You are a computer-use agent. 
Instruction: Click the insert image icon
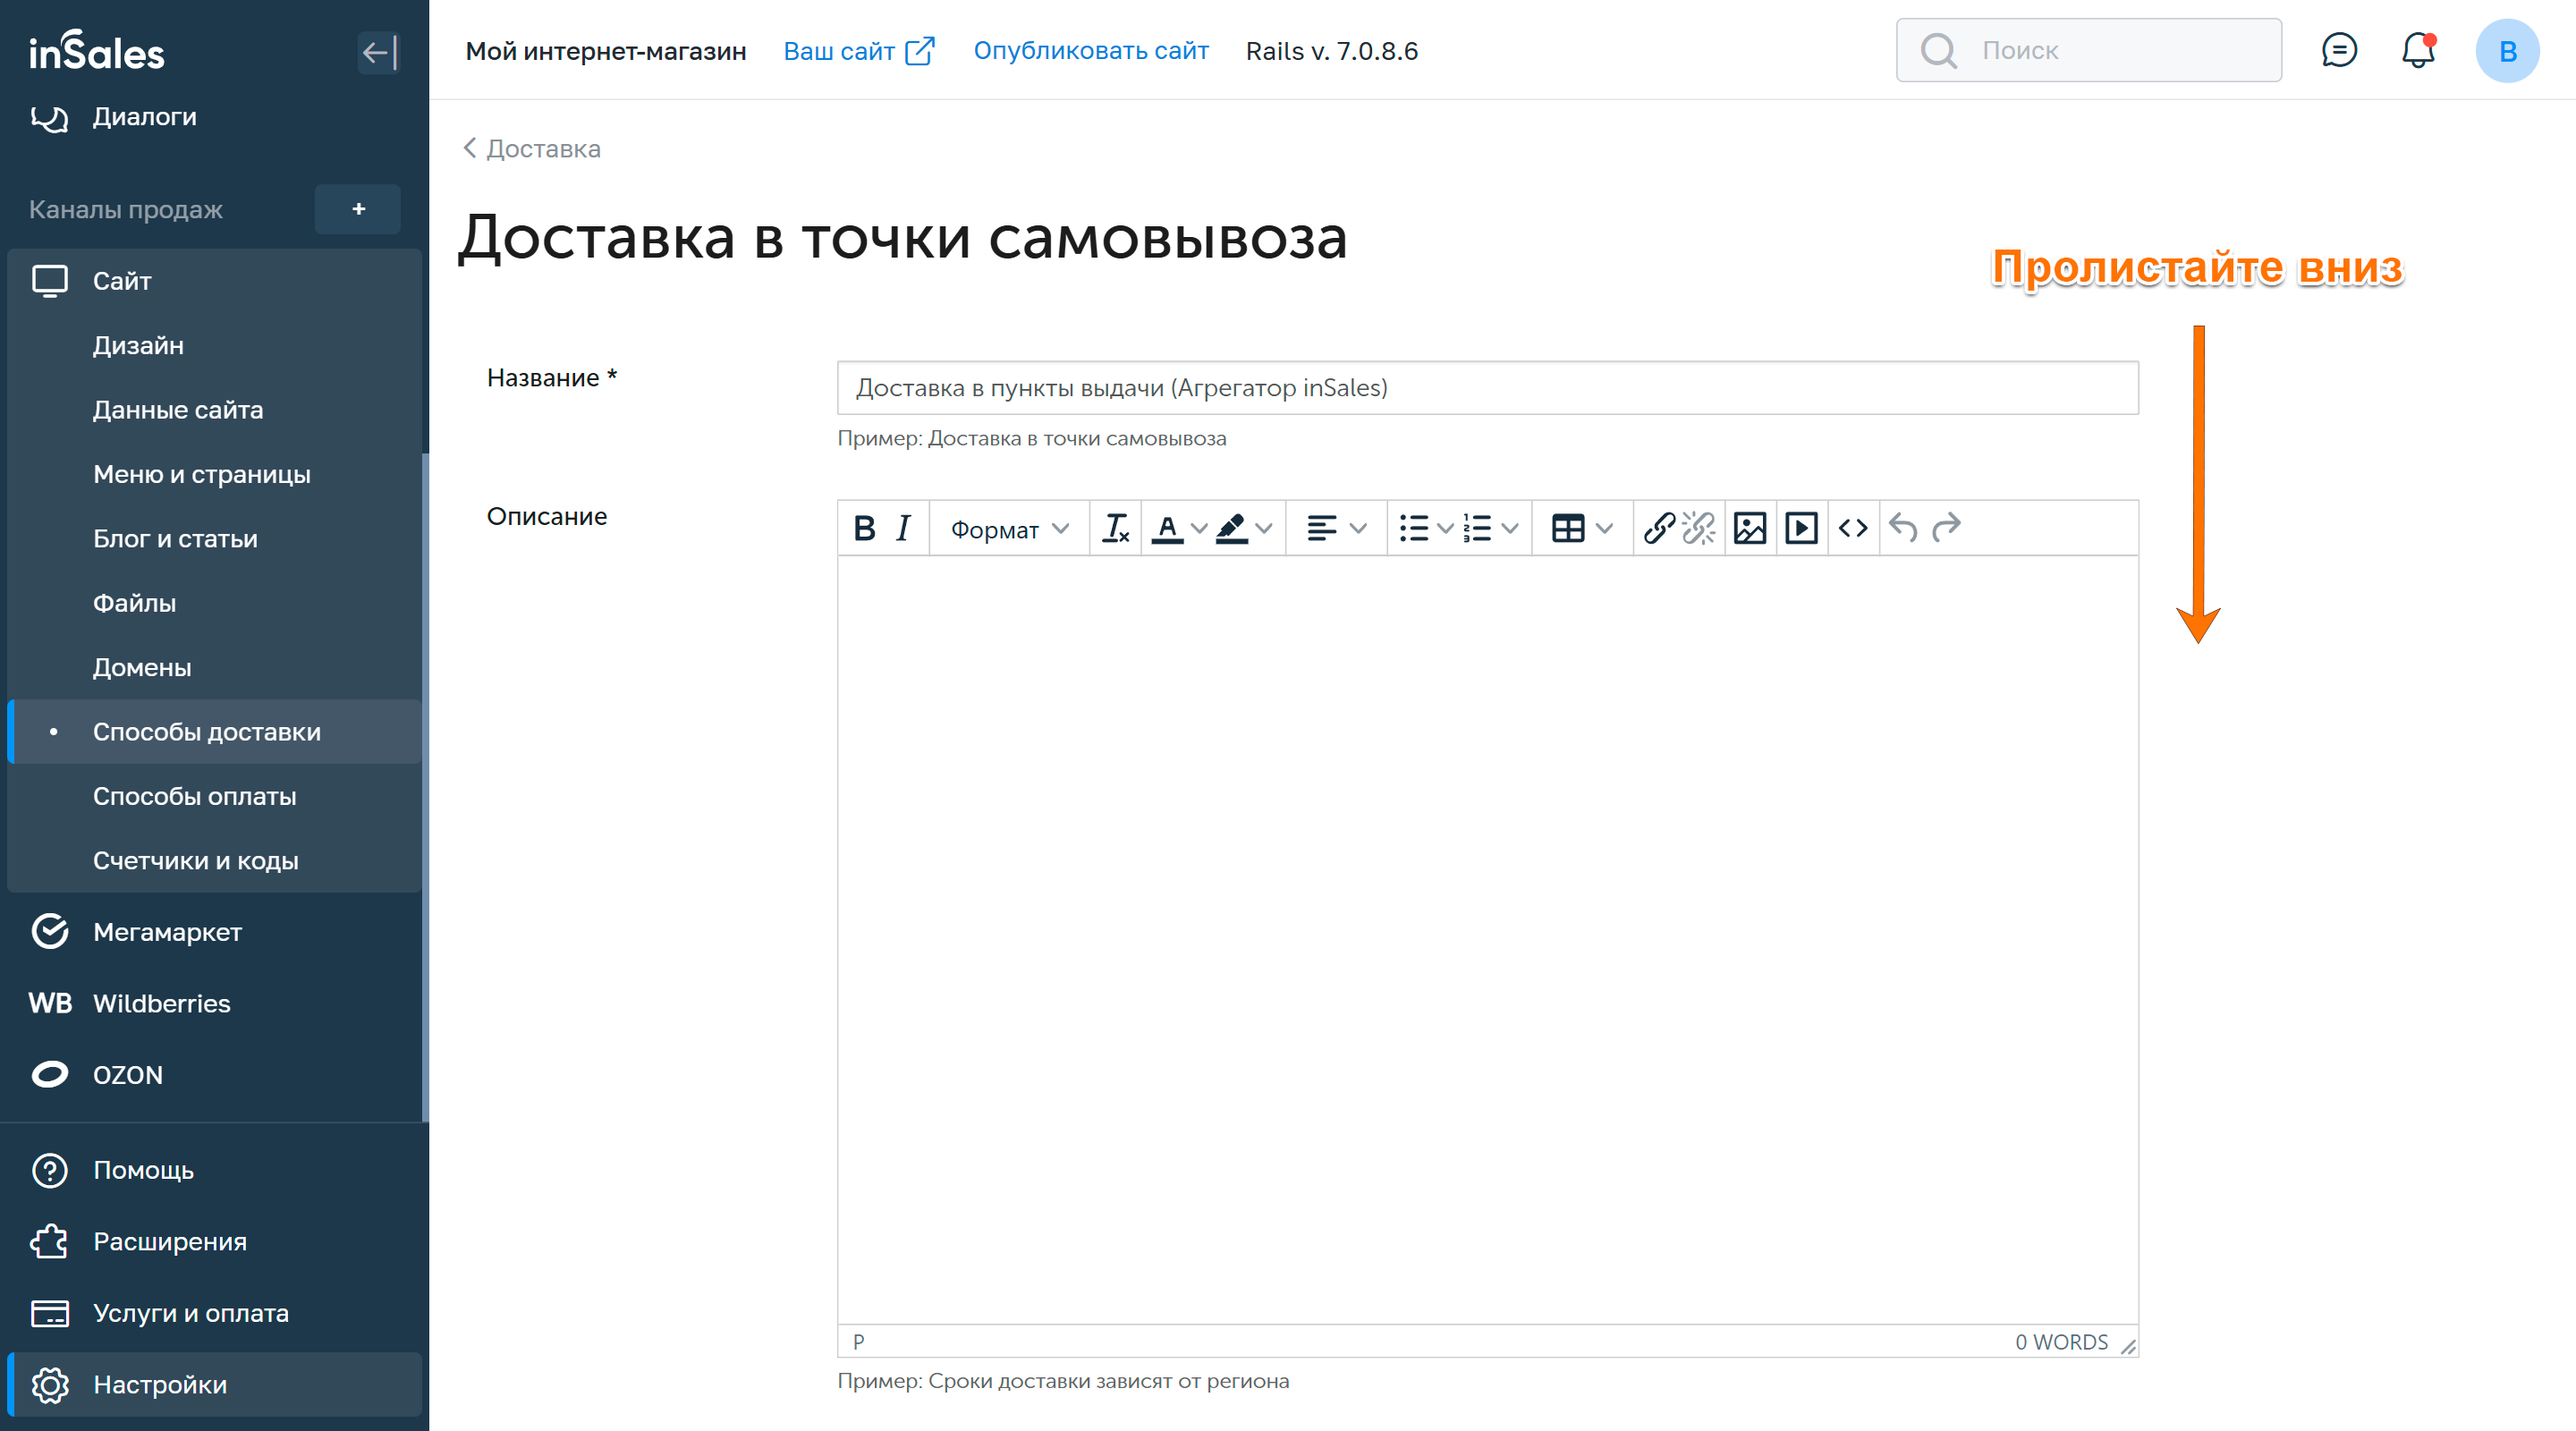(1749, 528)
